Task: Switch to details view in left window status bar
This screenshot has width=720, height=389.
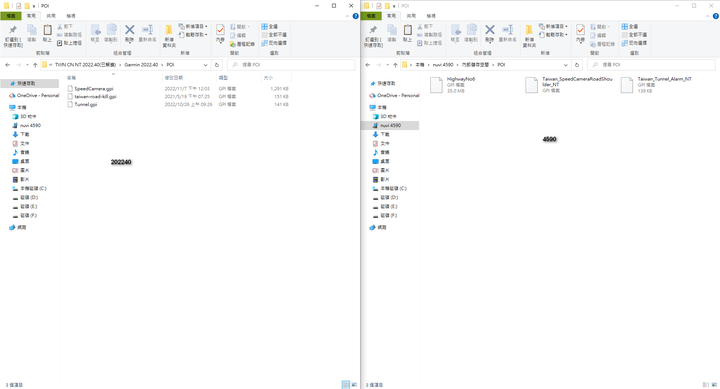Action: [x=346, y=384]
